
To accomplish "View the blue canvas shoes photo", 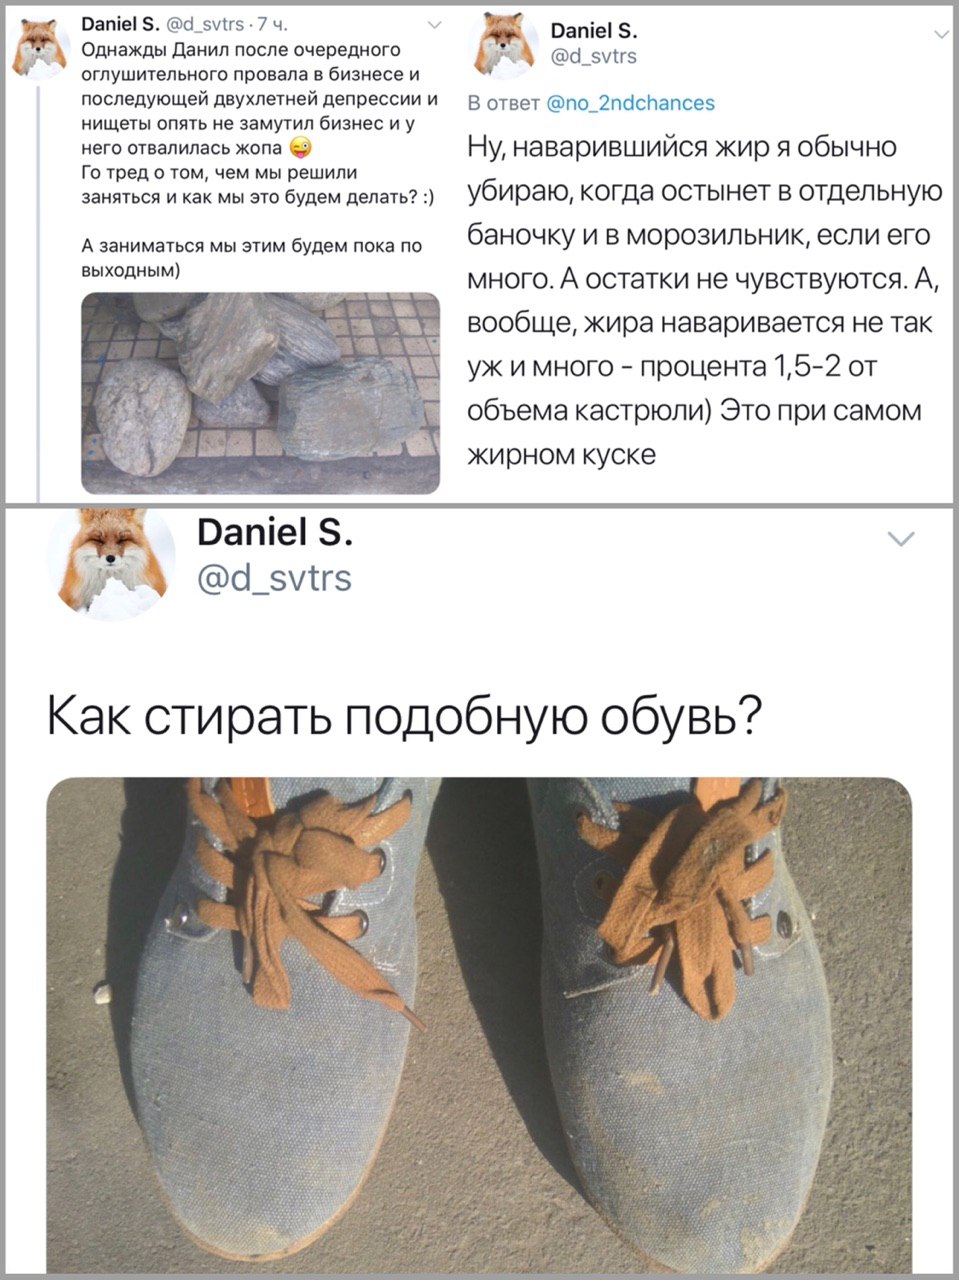I will [x=479, y=1026].
